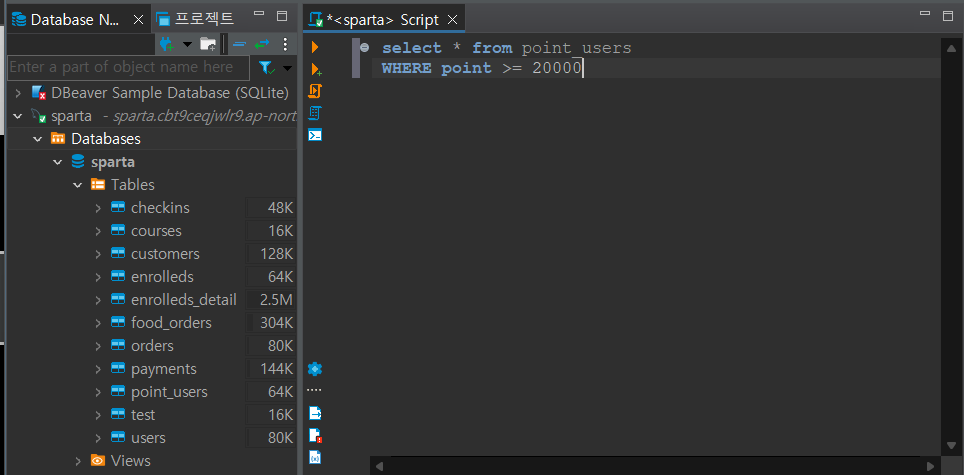Expand the Views folder
Screen dimensions: 964x475
coord(78,461)
